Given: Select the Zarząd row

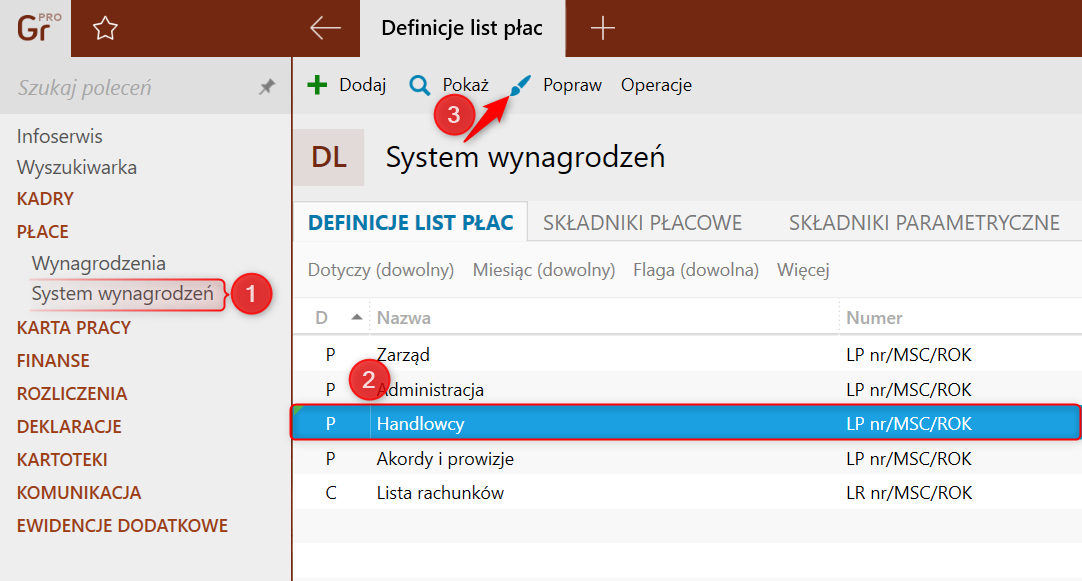Looking at the screenshot, I should 687,354.
